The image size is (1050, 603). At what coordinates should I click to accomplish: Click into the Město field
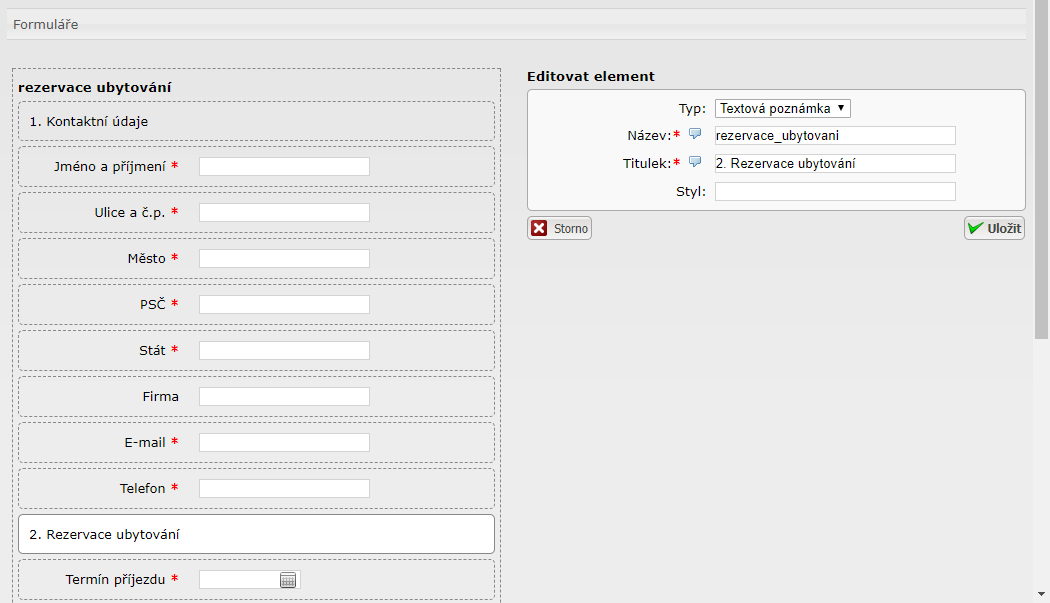pos(284,258)
